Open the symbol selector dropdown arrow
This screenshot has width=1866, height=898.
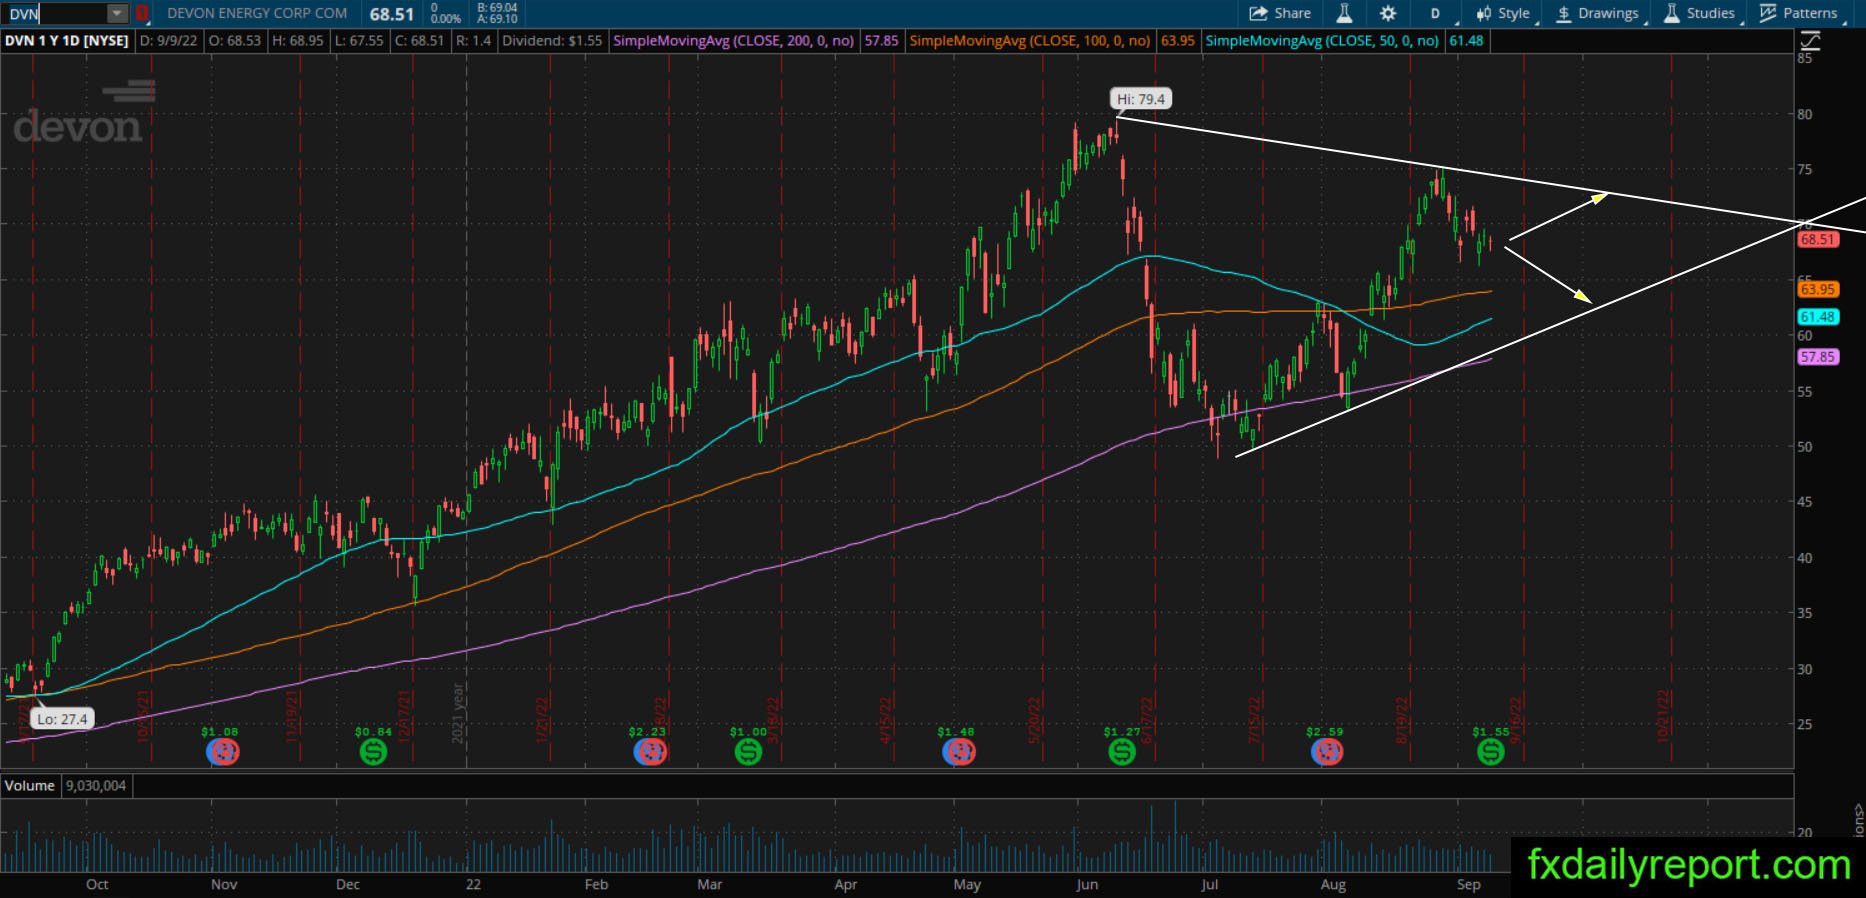coord(118,14)
